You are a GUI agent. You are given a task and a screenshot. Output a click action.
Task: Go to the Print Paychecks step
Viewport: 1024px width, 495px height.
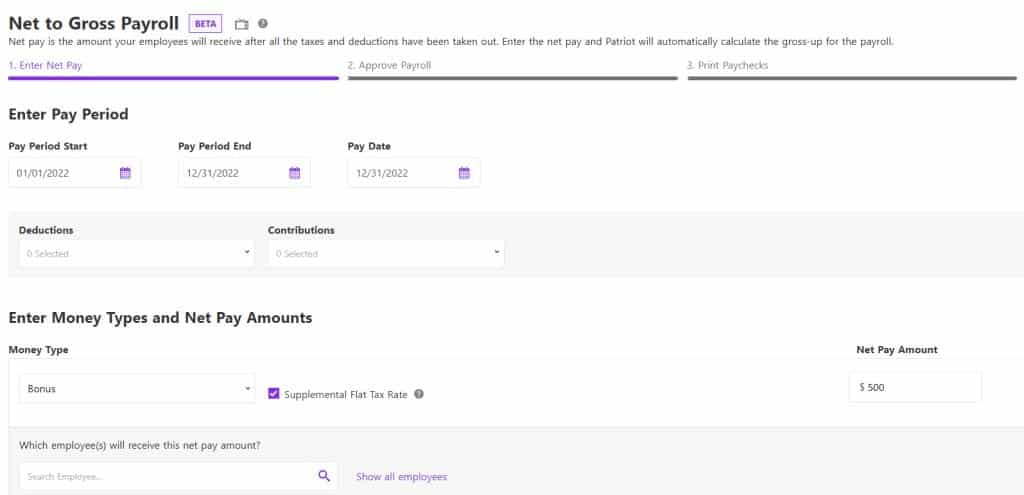727,65
